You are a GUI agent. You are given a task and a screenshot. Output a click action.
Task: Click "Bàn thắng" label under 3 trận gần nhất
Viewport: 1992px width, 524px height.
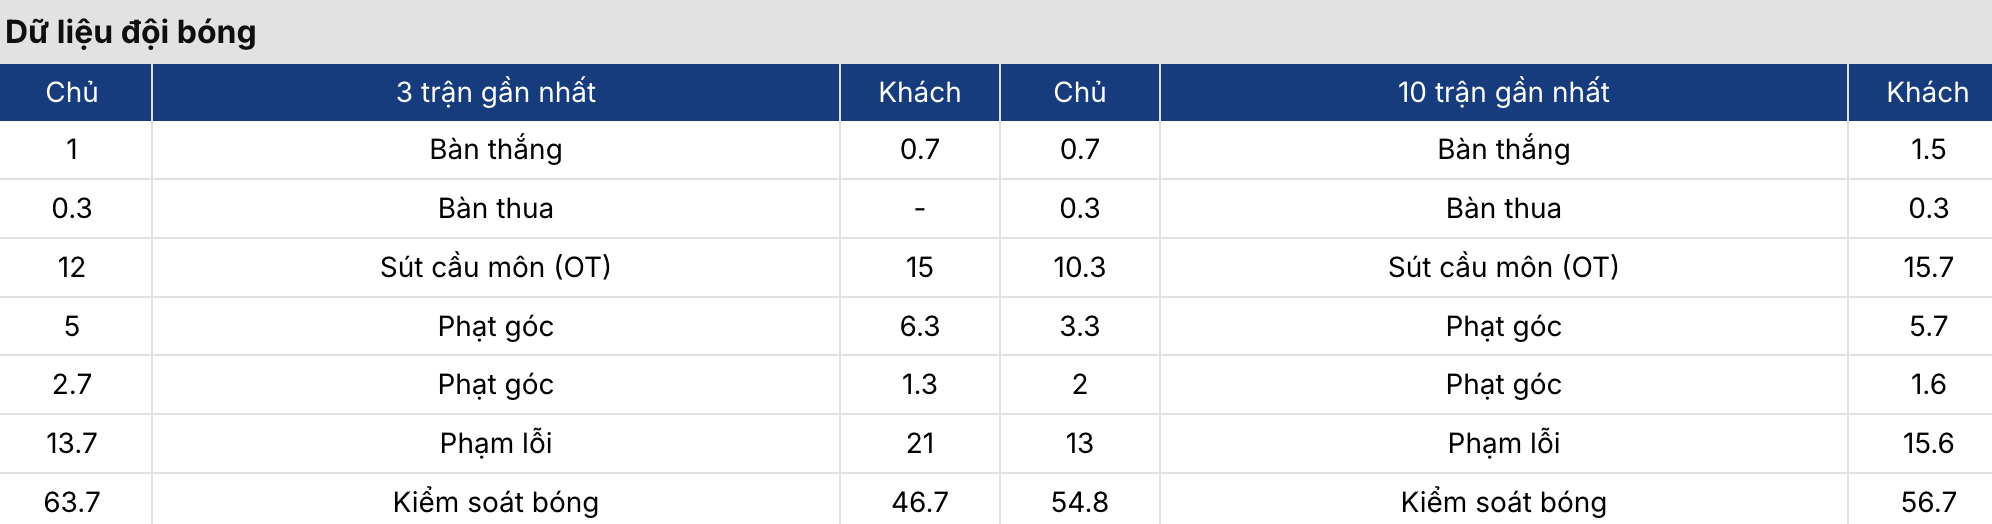[x=495, y=149]
